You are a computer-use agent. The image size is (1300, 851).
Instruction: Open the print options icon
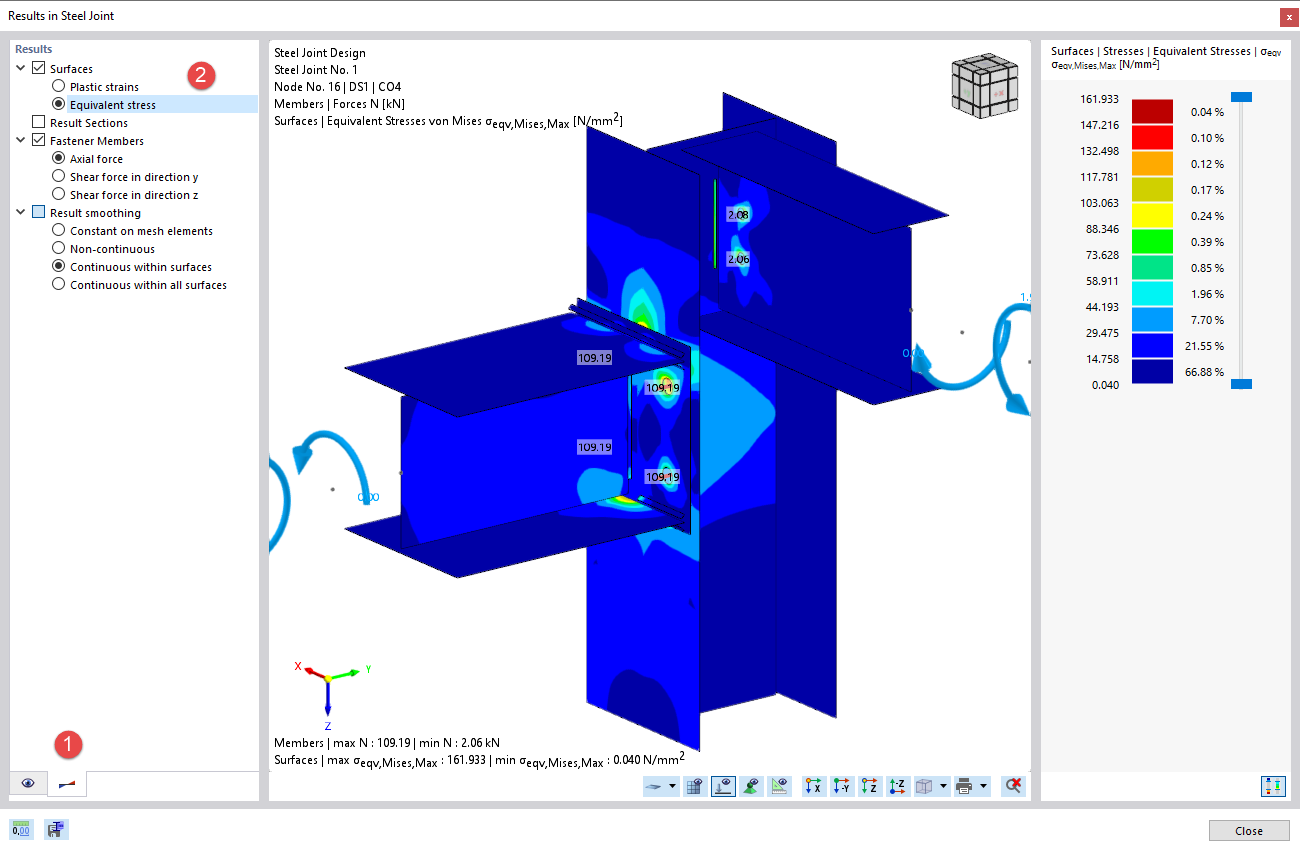click(965, 786)
